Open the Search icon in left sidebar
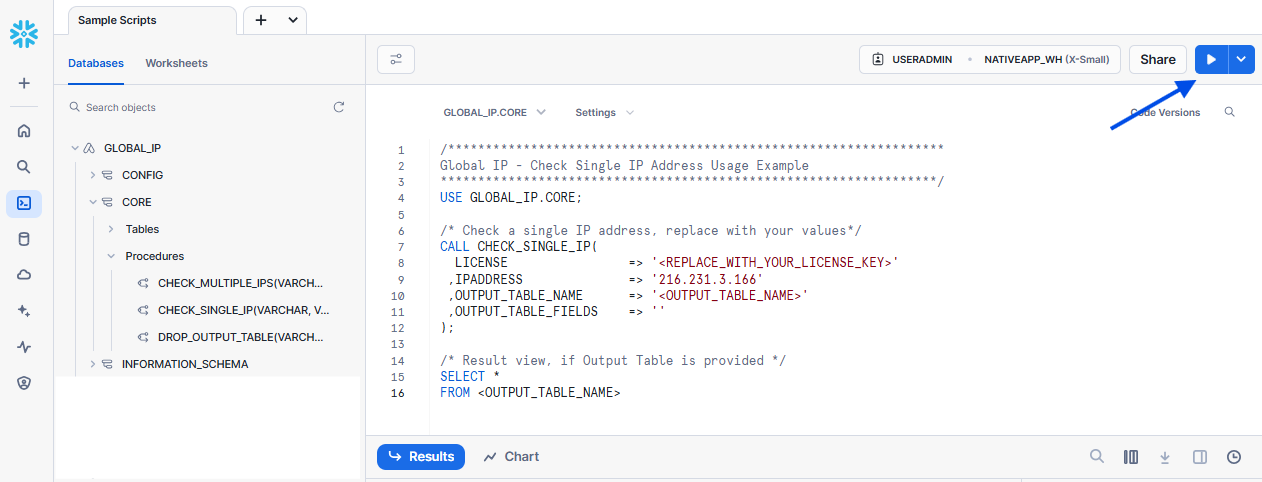 pos(24,167)
